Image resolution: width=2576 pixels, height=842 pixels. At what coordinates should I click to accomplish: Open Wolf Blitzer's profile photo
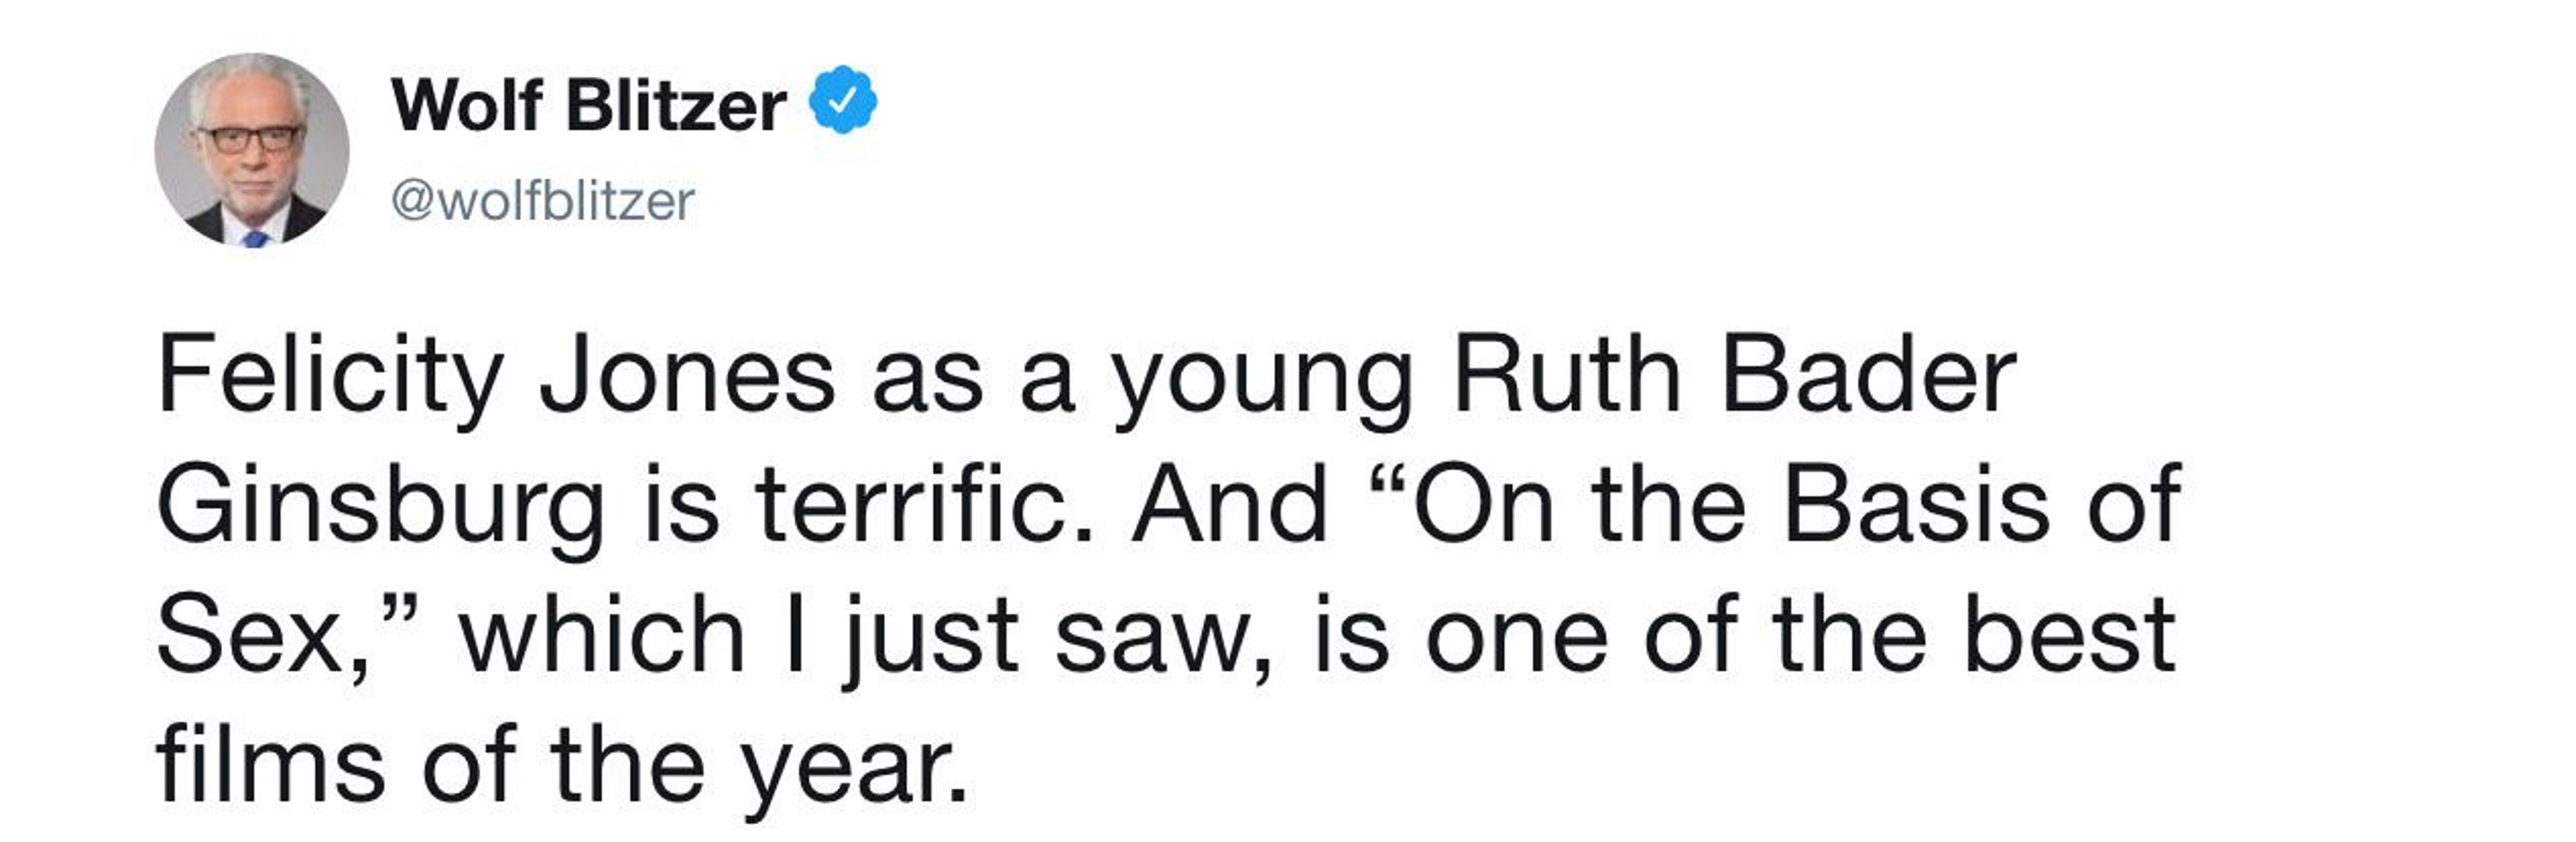pos(252,150)
